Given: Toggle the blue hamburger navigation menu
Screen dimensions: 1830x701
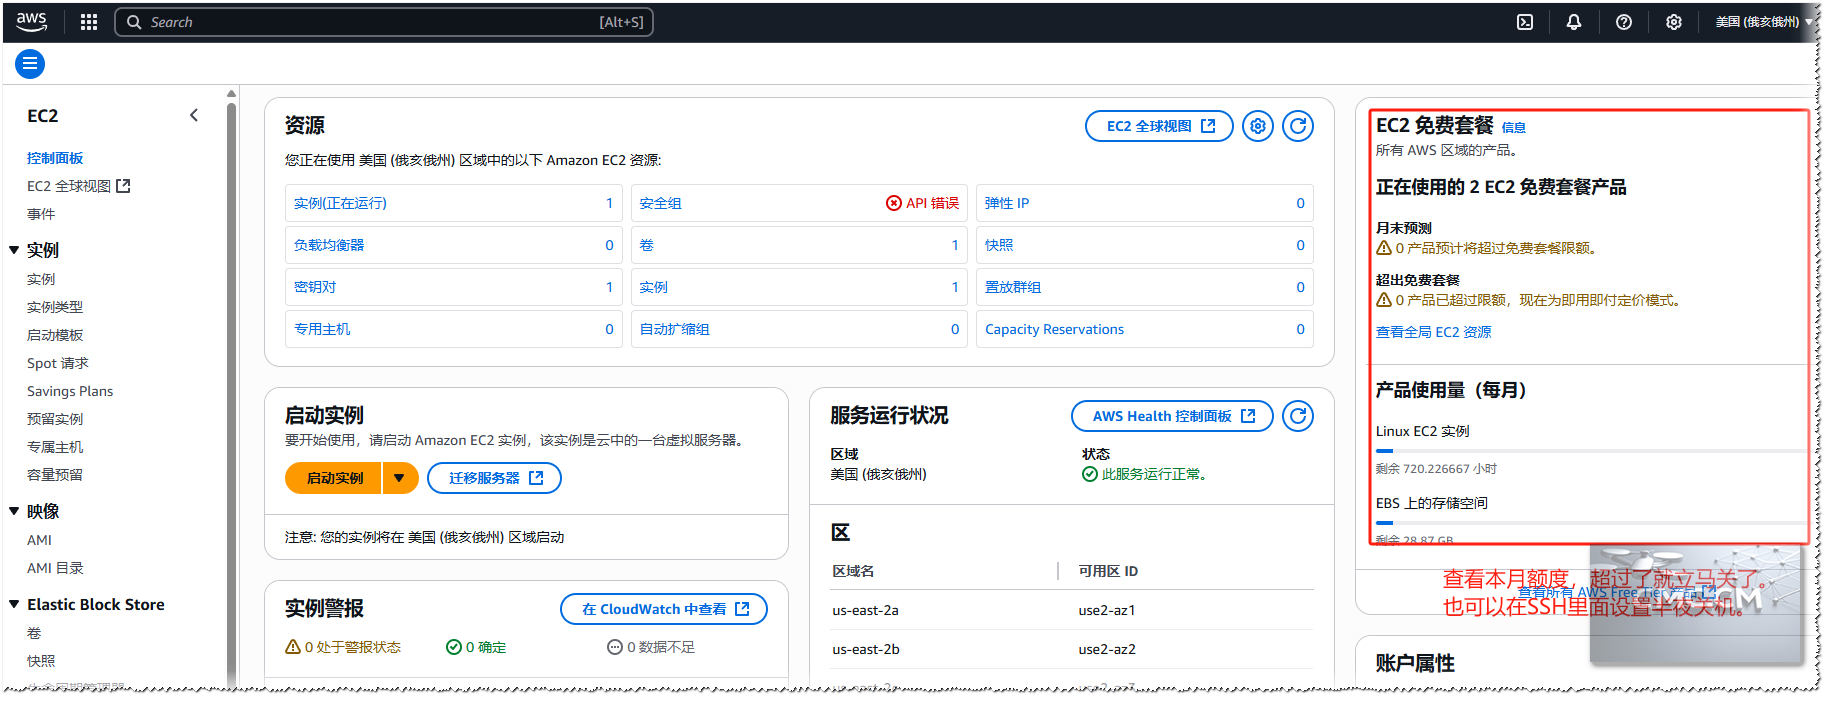Looking at the screenshot, I should pyautogui.click(x=30, y=64).
